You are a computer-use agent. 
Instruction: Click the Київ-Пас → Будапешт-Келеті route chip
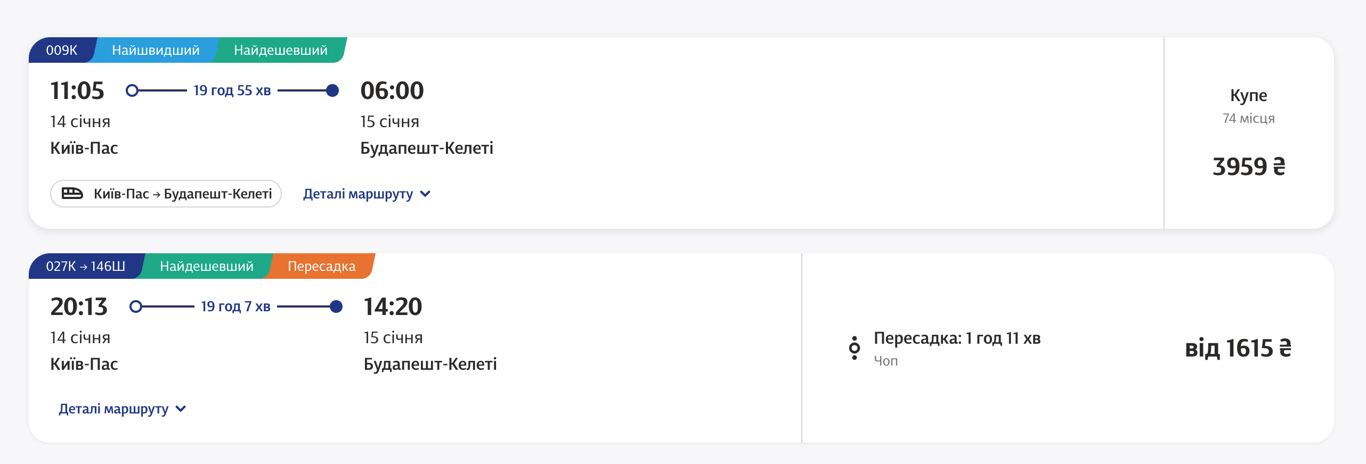pyautogui.click(x=166, y=194)
